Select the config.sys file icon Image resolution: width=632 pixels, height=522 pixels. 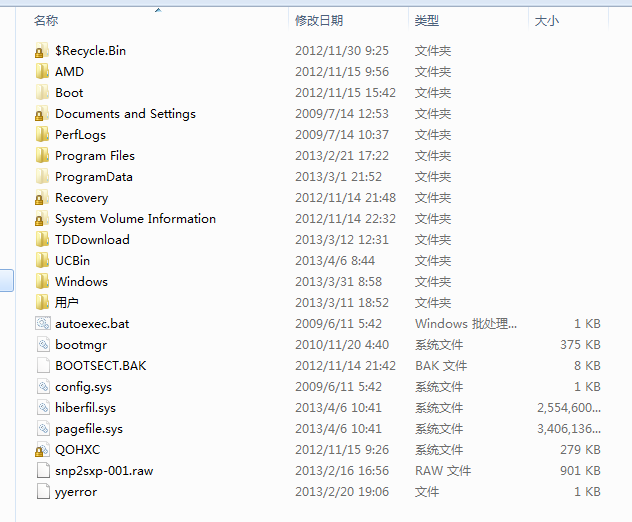(43, 387)
